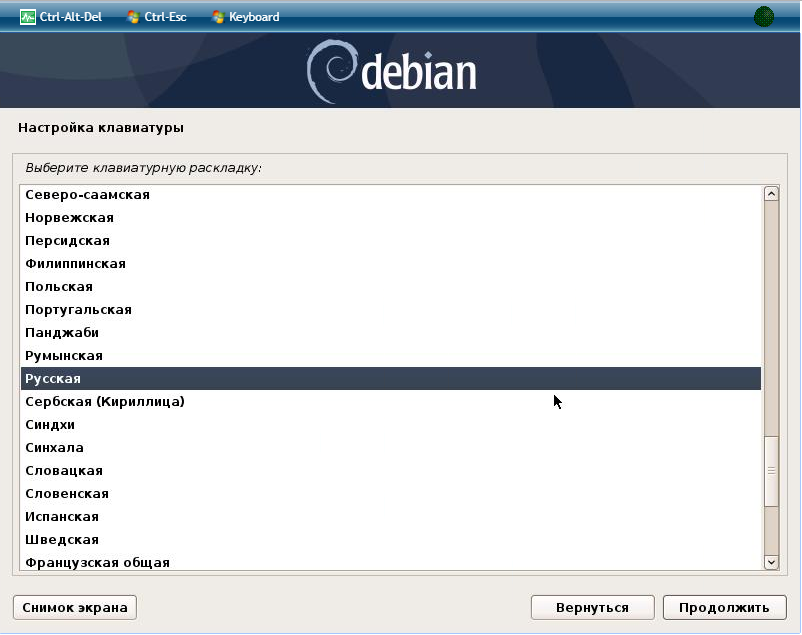Select the Словенская layout
The height and width of the screenshot is (635, 802).
tap(391, 494)
